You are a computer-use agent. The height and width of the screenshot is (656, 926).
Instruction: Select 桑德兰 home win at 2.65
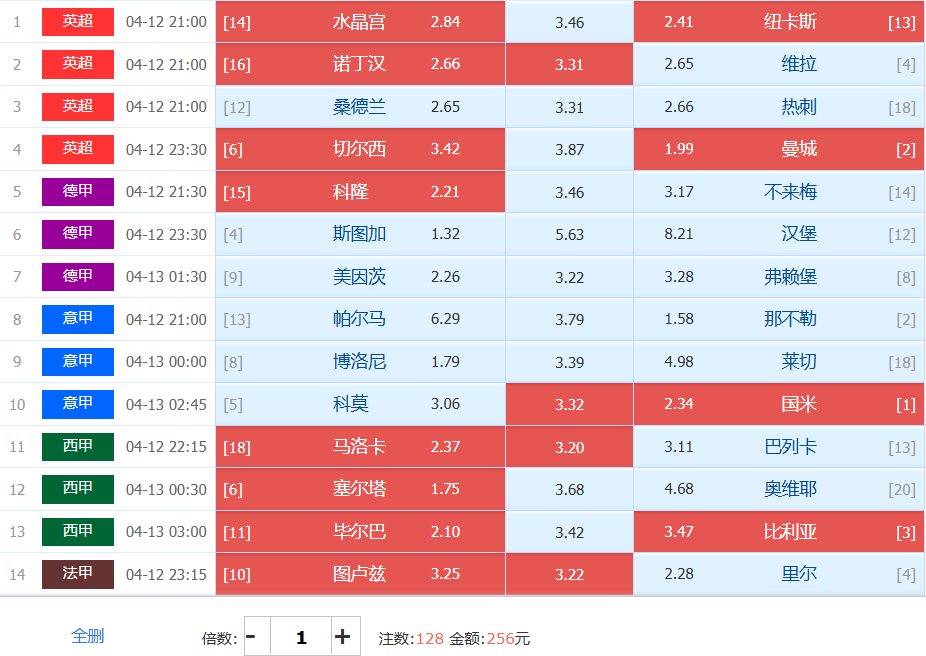pyautogui.click(x=360, y=107)
